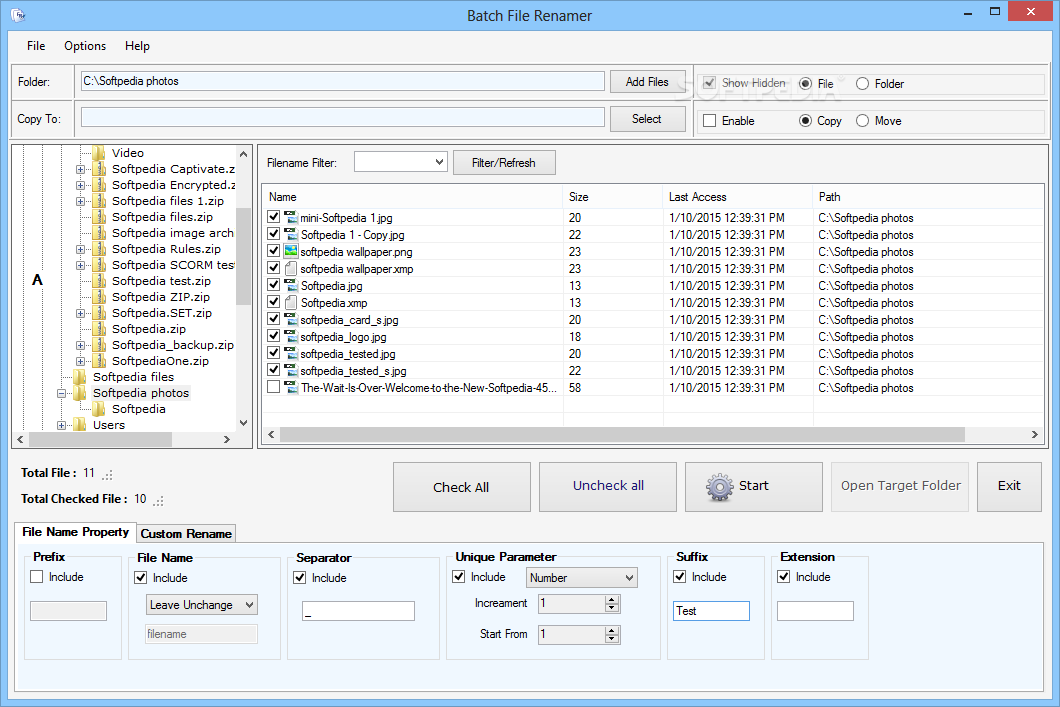
Task: Click the mini-Softpedia 1.jpg image file icon
Action: (x=291, y=218)
